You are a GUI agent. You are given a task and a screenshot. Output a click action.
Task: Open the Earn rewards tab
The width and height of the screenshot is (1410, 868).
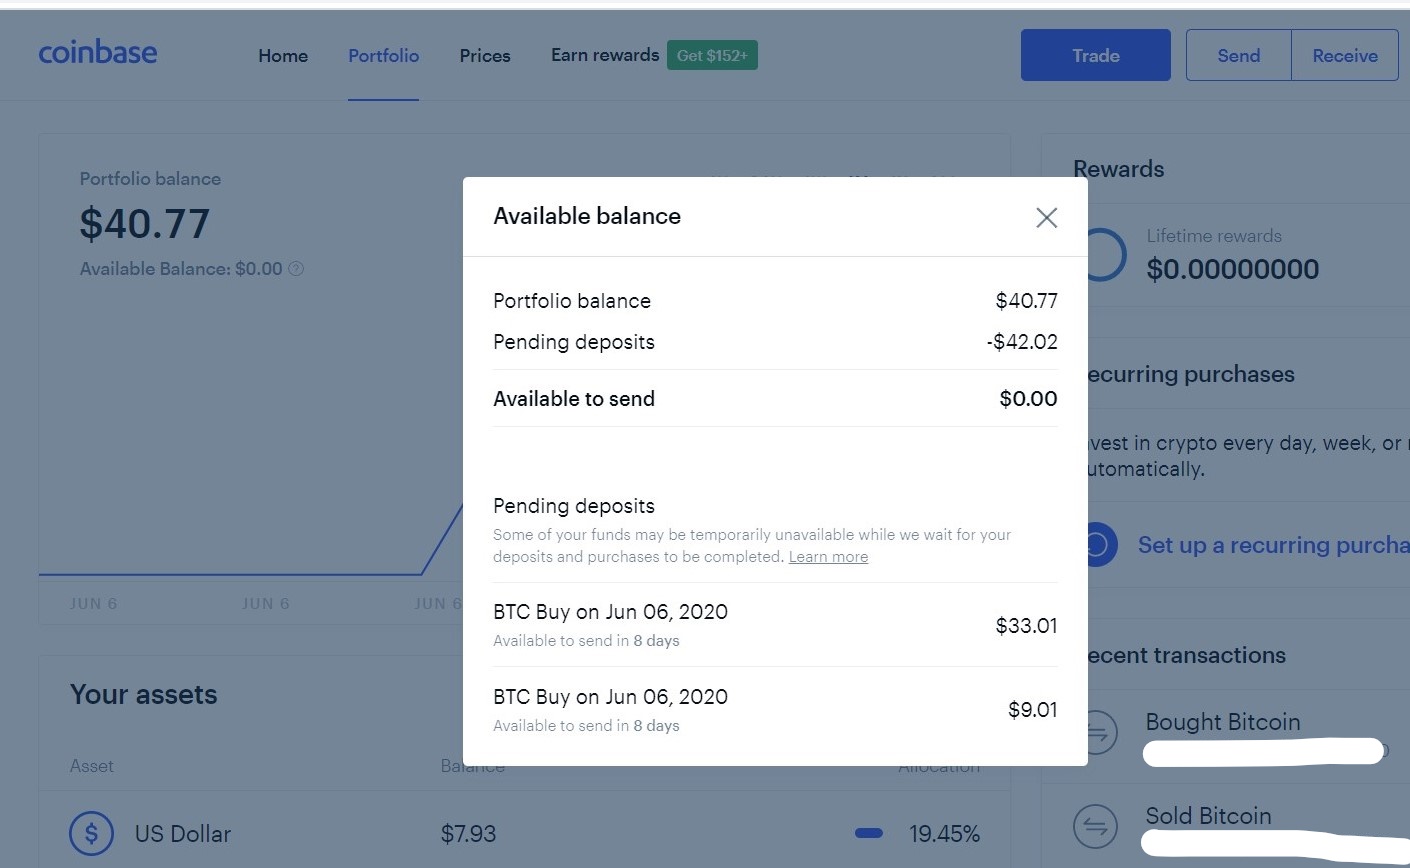605,55
